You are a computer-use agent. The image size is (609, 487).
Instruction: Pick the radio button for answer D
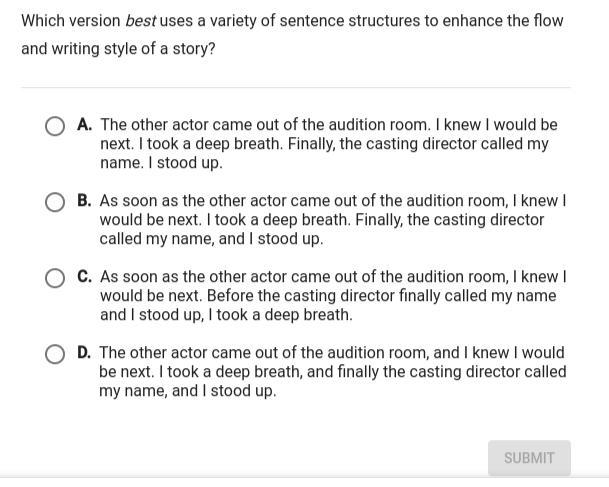click(x=56, y=354)
